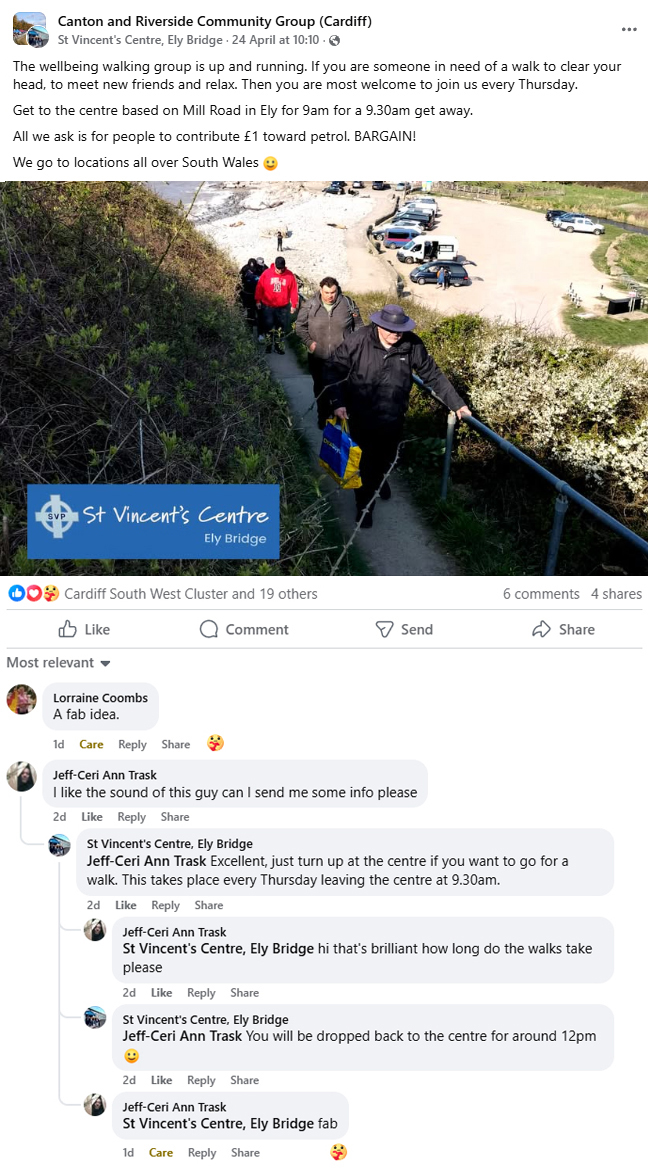
Task: Click the Like thumbs-up icon on the post
Action: 67,629
